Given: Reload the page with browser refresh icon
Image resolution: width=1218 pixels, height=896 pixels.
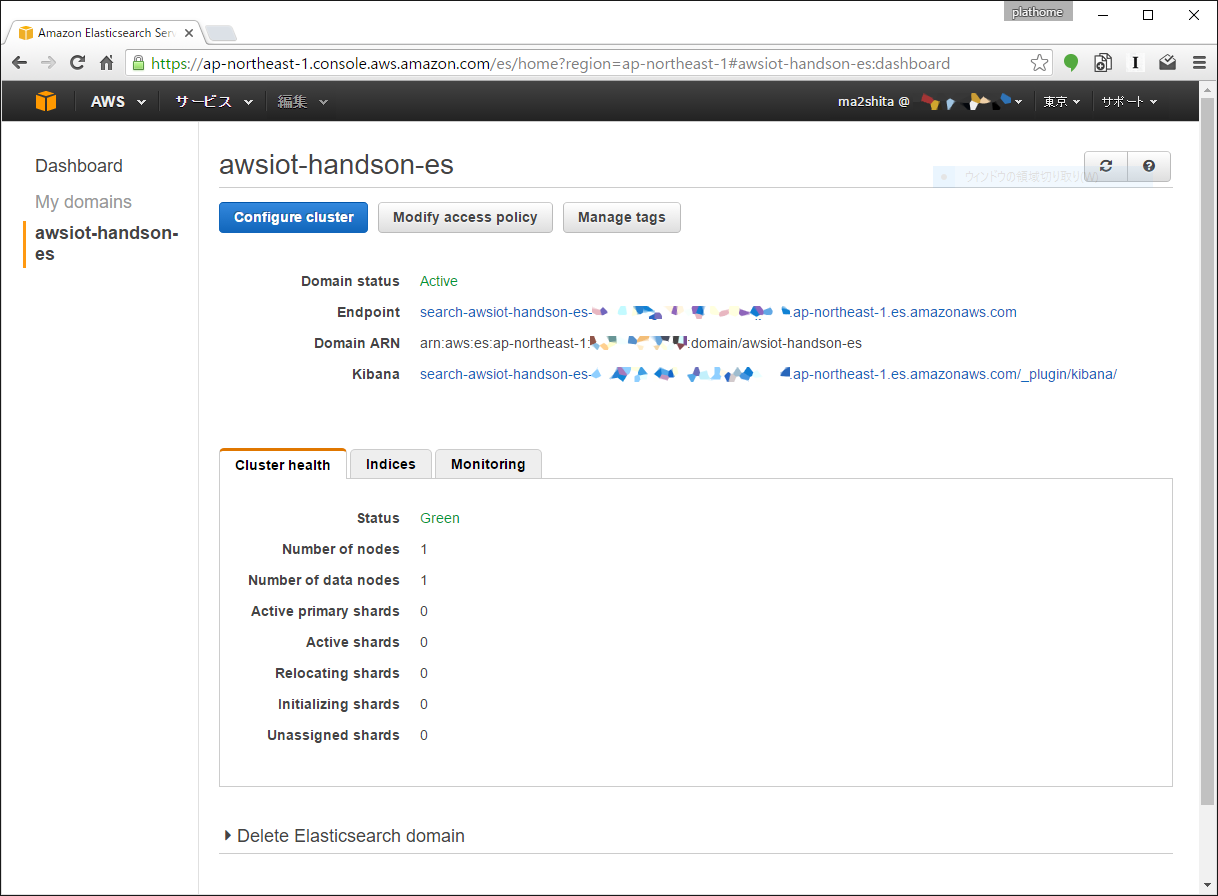Looking at the screenshot, I should click(77, 63).
